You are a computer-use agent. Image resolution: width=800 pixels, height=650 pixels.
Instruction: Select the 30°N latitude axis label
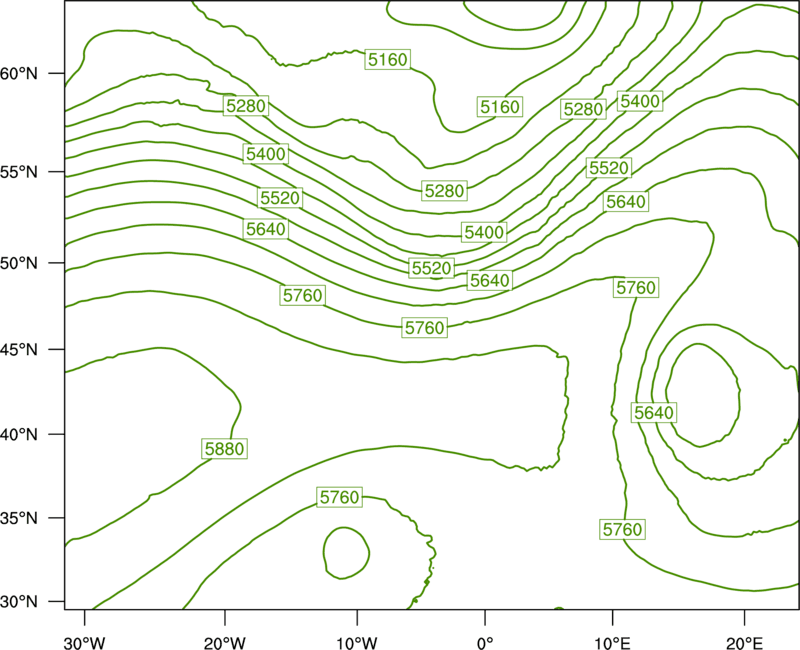(19, 602)
